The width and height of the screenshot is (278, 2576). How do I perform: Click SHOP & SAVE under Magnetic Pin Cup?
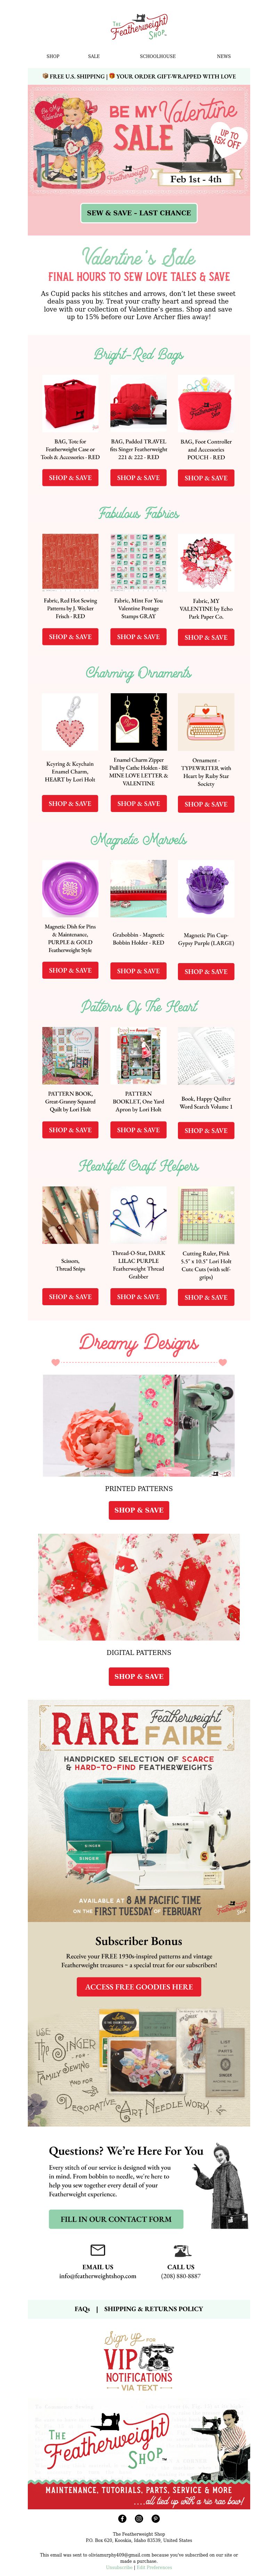tap(206, 971)
